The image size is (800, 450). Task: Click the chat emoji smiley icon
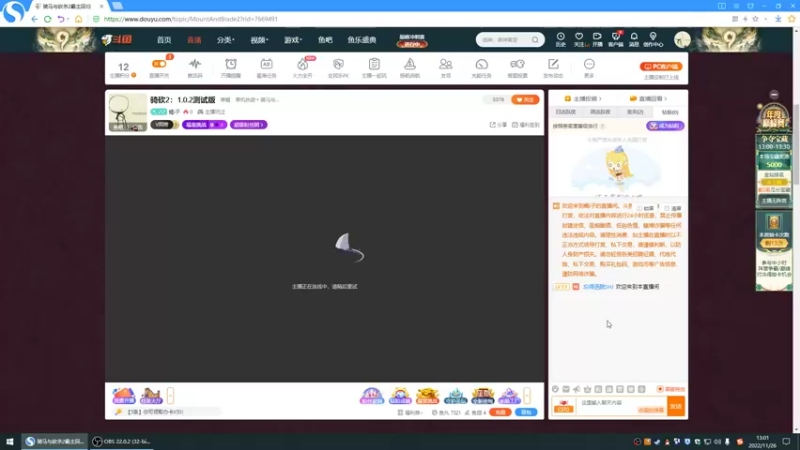555,389
